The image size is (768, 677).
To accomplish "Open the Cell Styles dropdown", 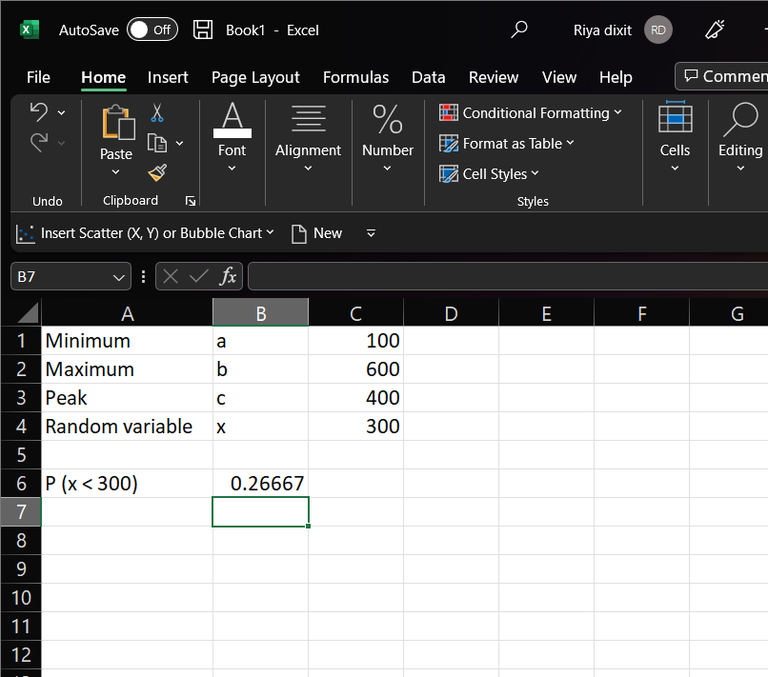I will [489, 174].
